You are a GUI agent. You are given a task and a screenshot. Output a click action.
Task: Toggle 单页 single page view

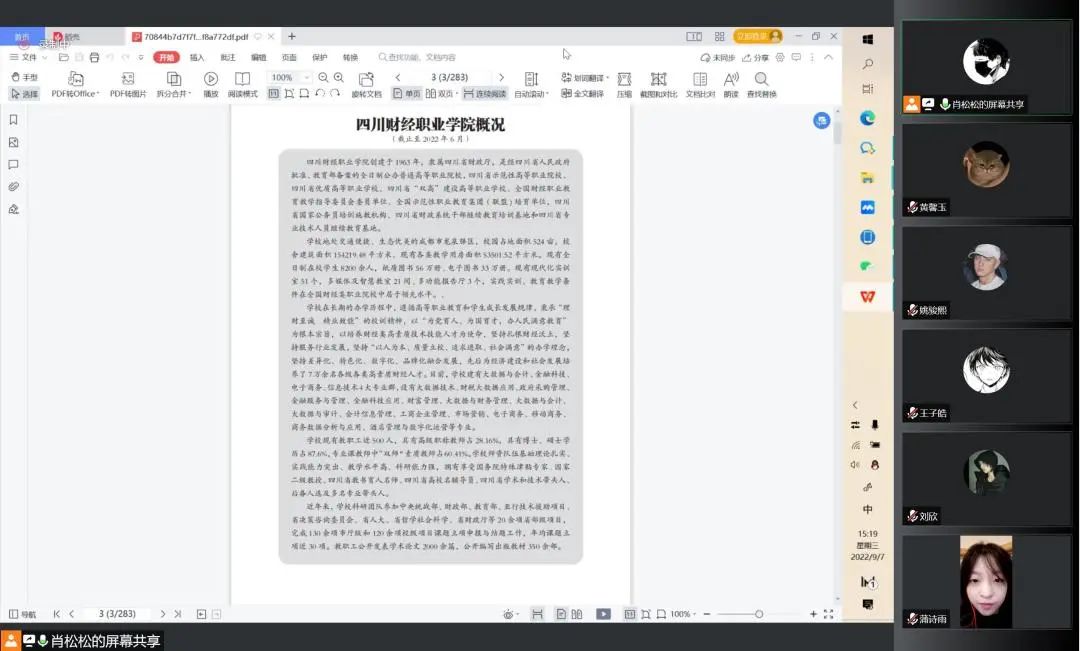[407, 94]
